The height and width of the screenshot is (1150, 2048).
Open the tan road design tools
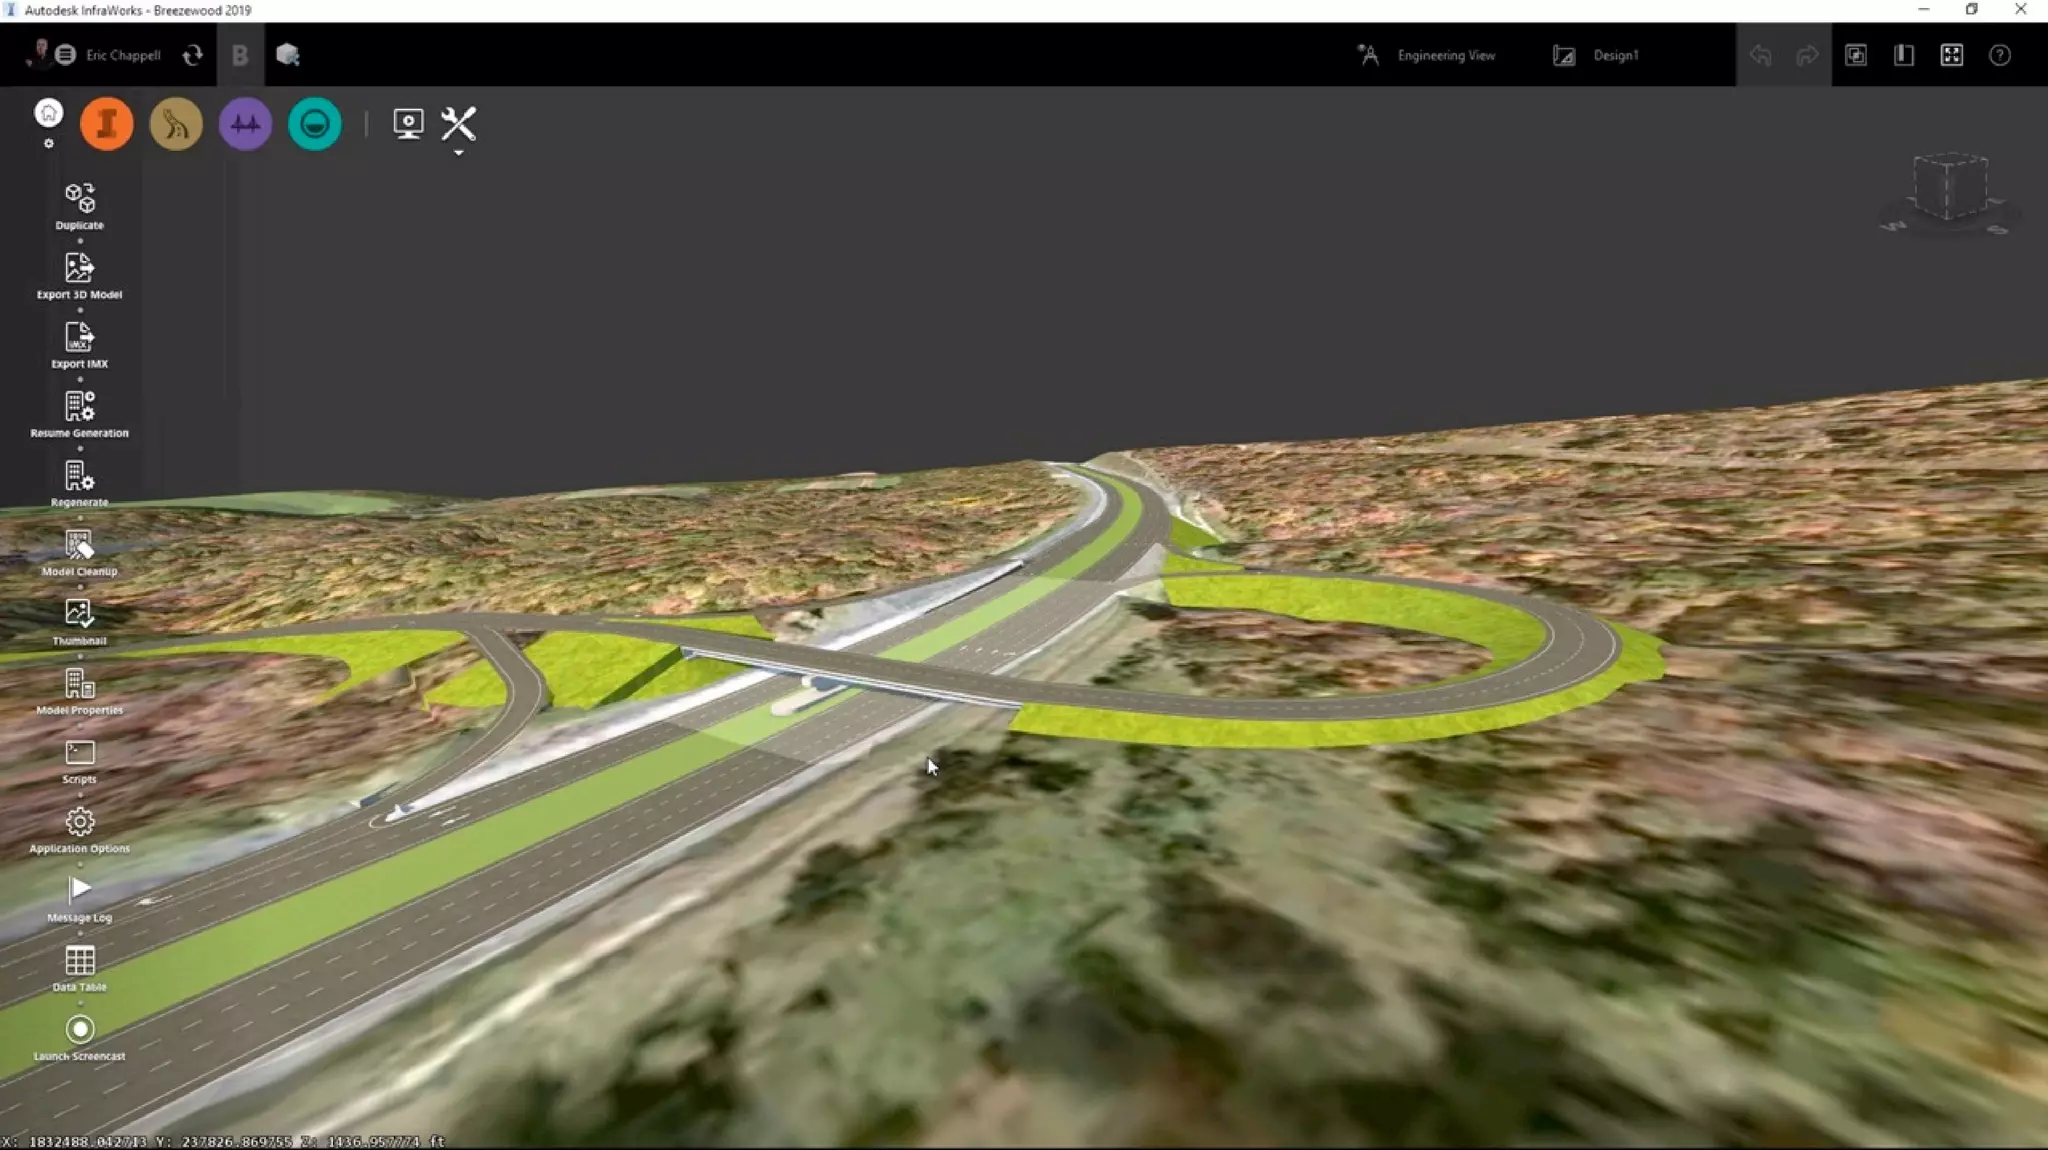click(176, 124)
